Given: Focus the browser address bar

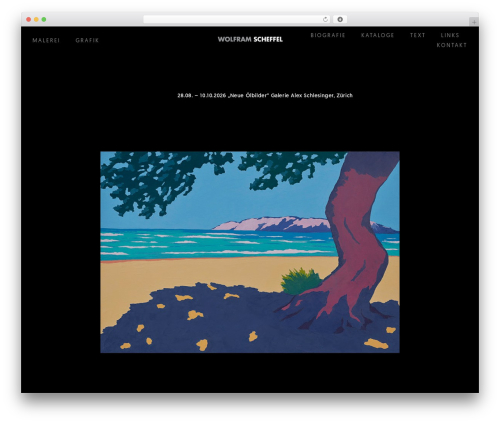Looking at the screenshot, I should 237,19.
